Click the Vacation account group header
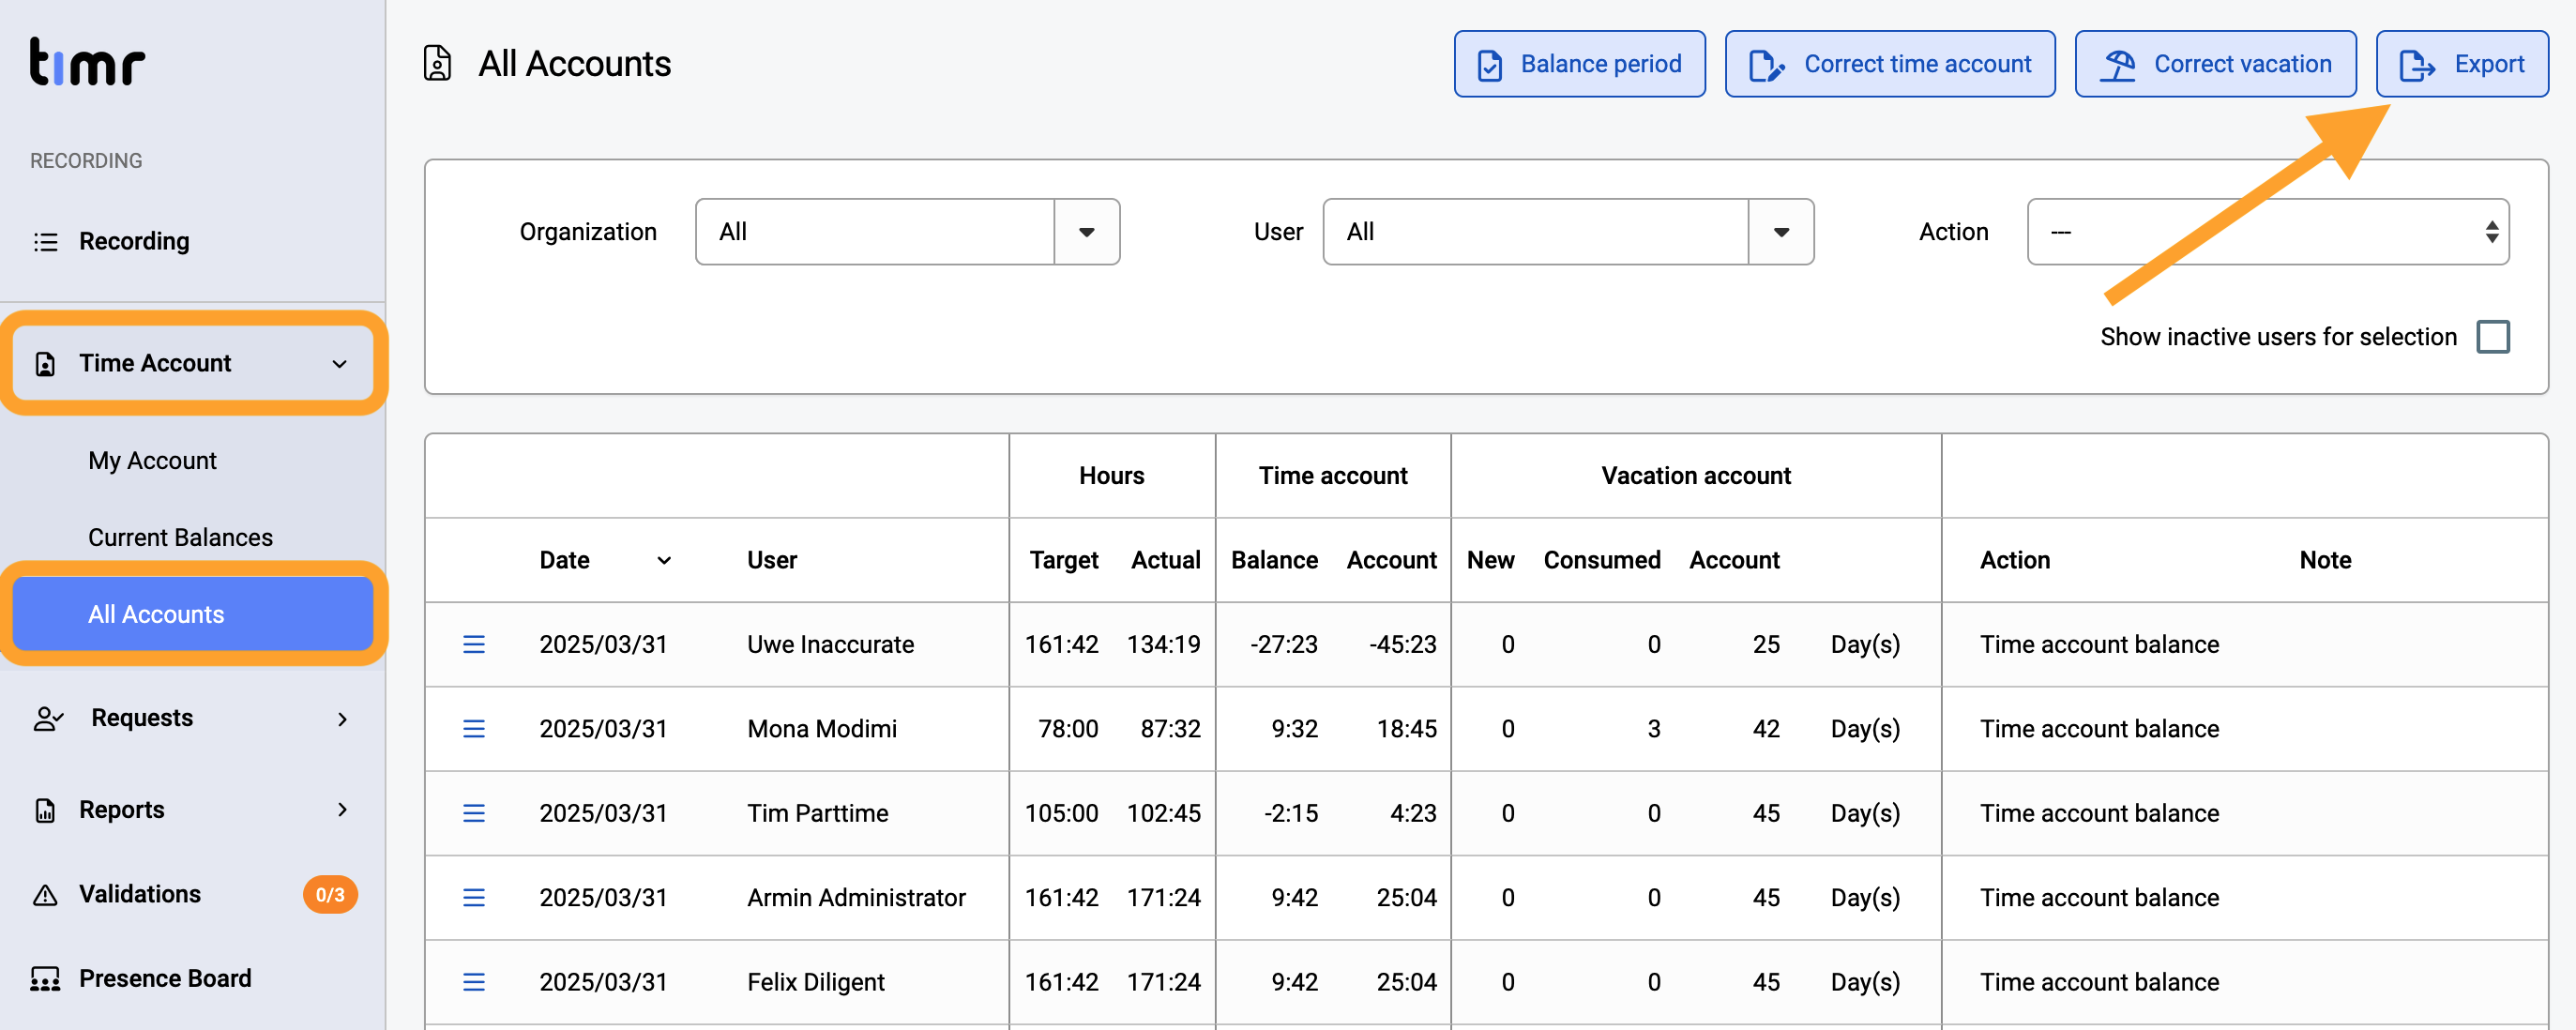Viewport: 2576px width, 1030px height. point(1696,476)
